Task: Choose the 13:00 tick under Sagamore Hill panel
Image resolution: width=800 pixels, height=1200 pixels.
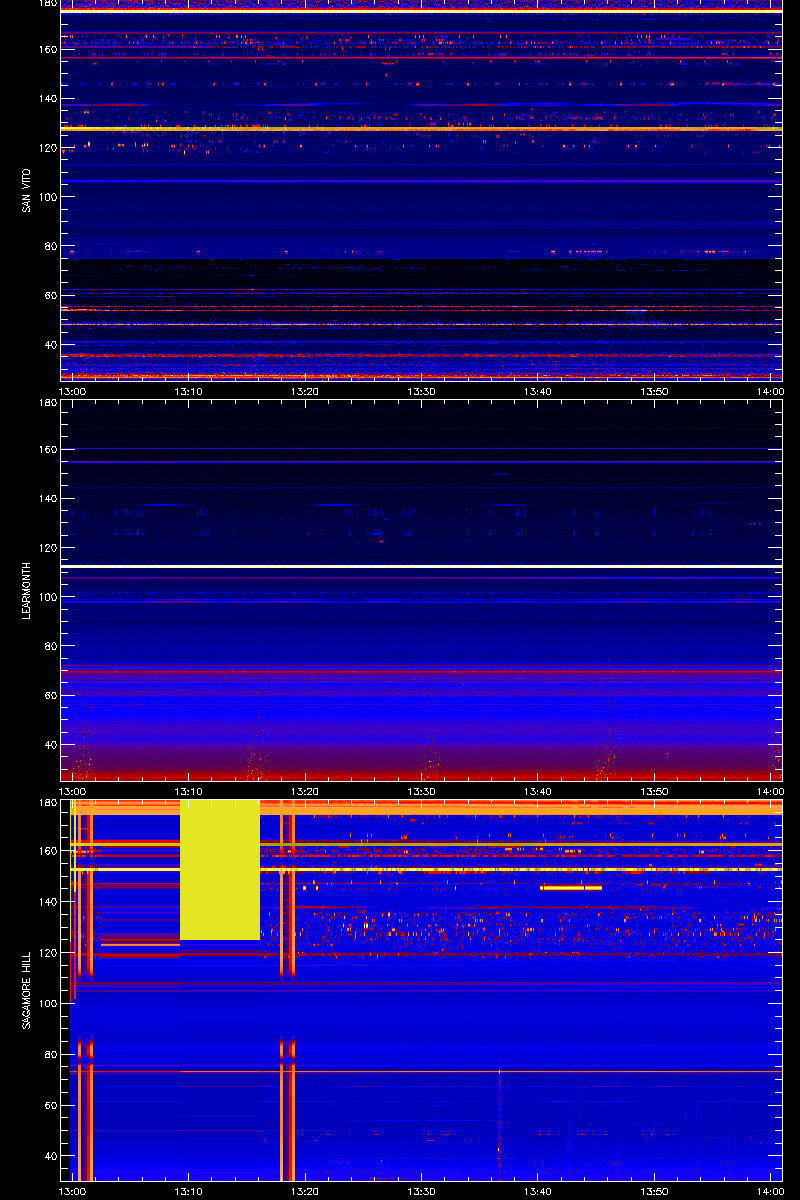Action: [74, 1192]
